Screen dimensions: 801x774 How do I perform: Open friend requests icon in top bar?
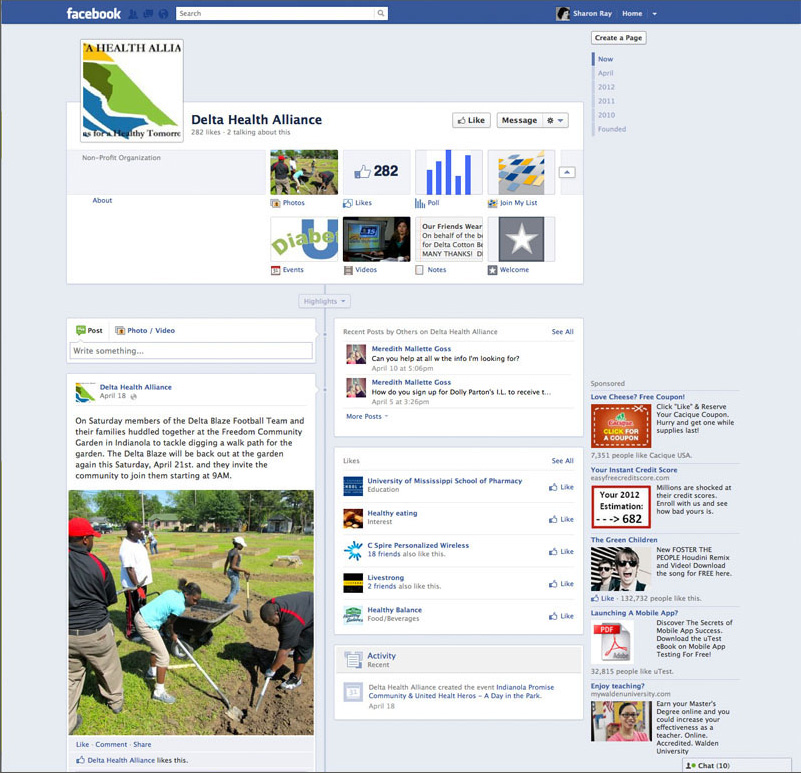point(133,14)
